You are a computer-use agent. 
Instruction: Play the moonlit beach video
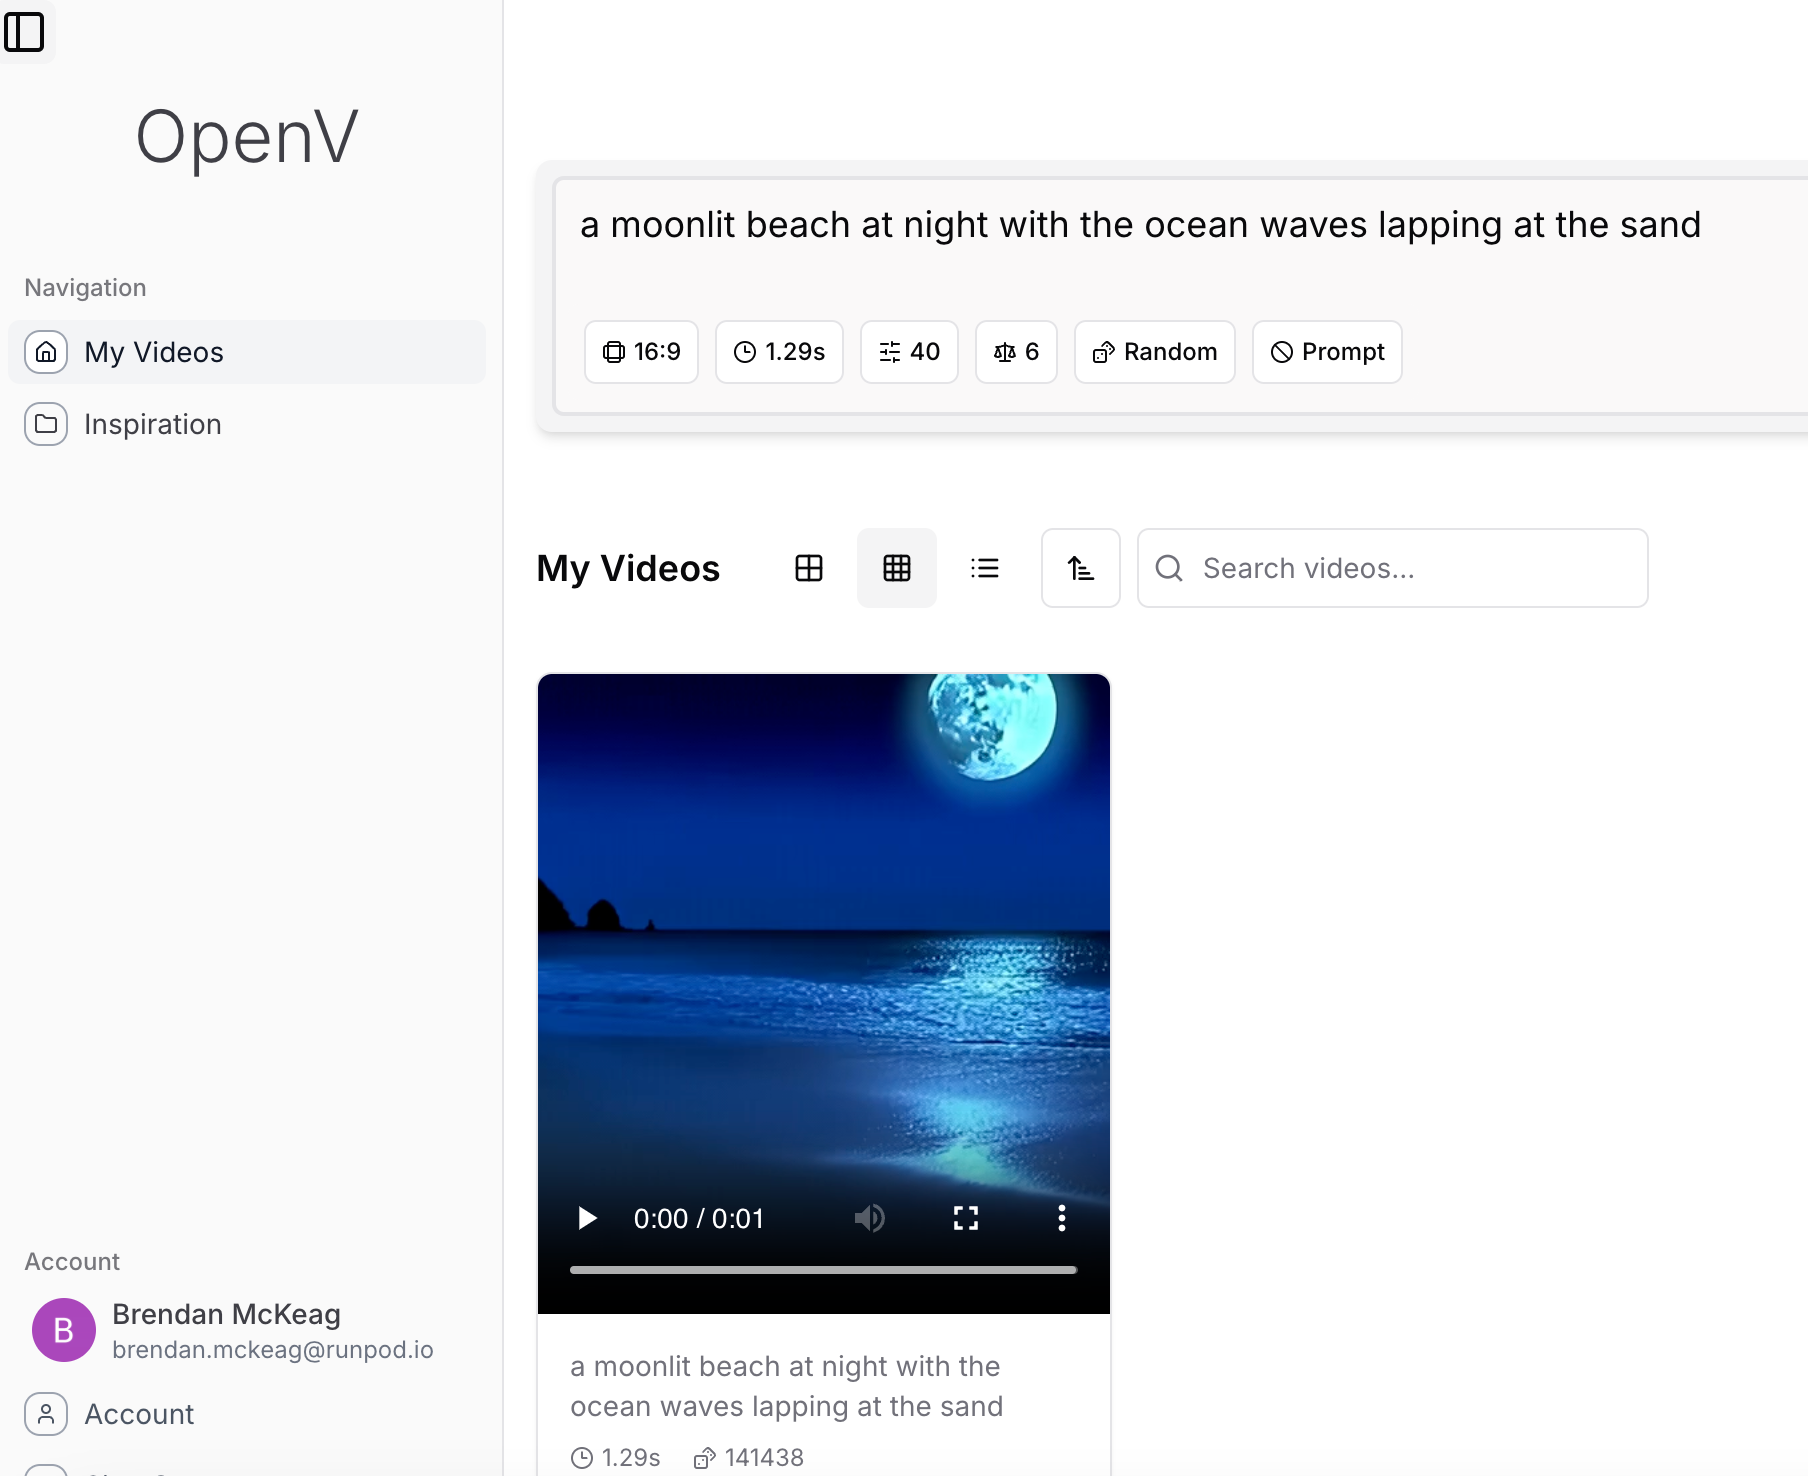coord(587,1218)
